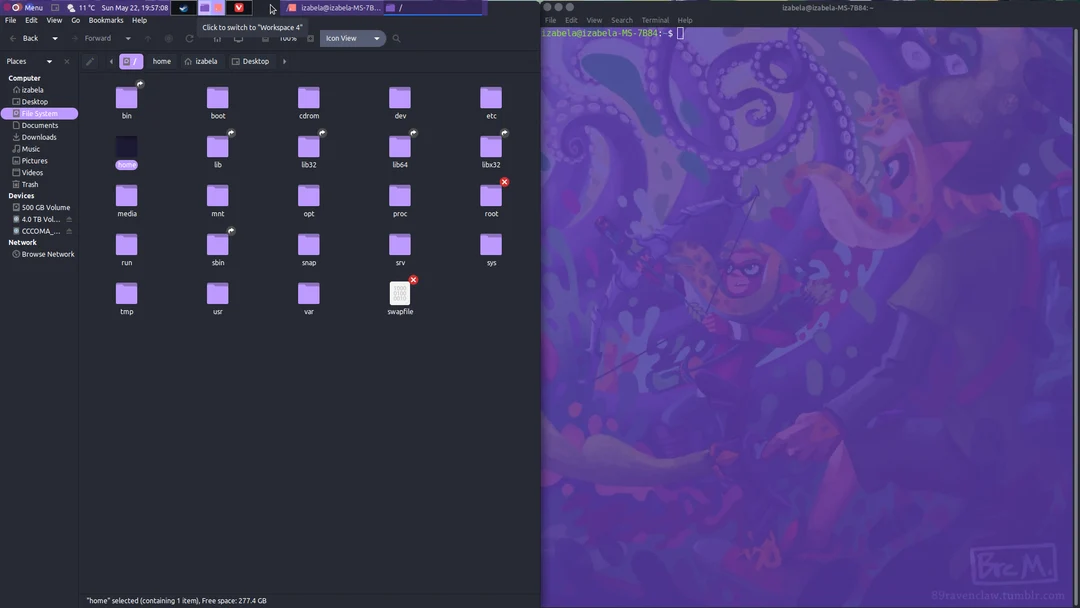The height and width of the screenshot is (608, 1080).
Task: Open the "media" folder icon
Action: (126, 196)
